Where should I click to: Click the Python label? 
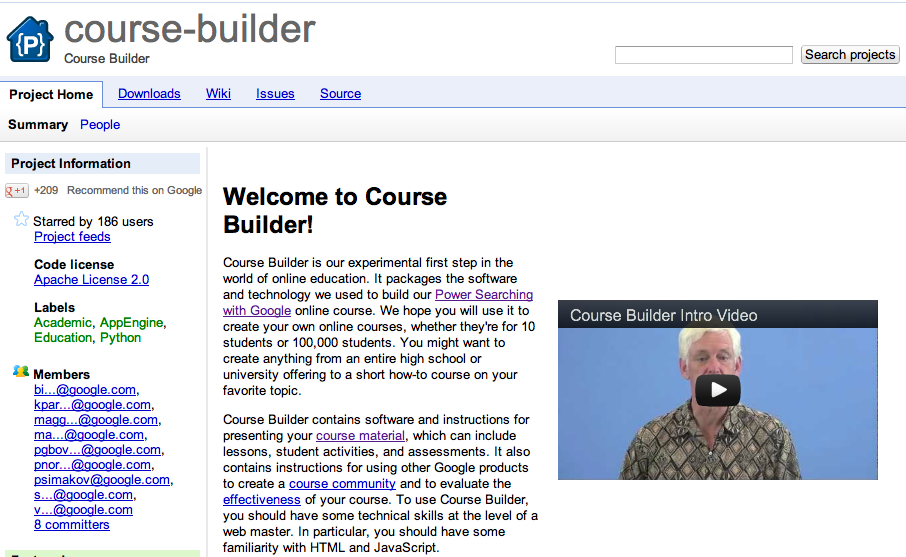[120, 337]
